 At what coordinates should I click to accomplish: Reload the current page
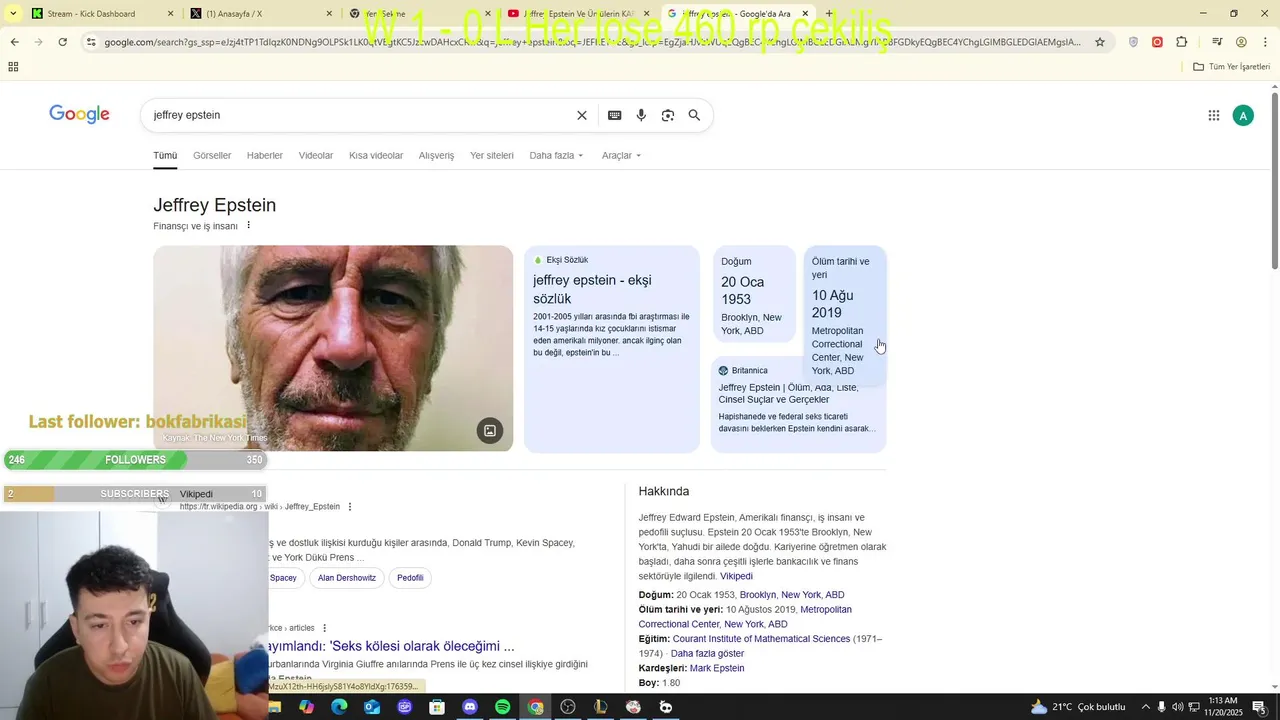click(62, 42)
